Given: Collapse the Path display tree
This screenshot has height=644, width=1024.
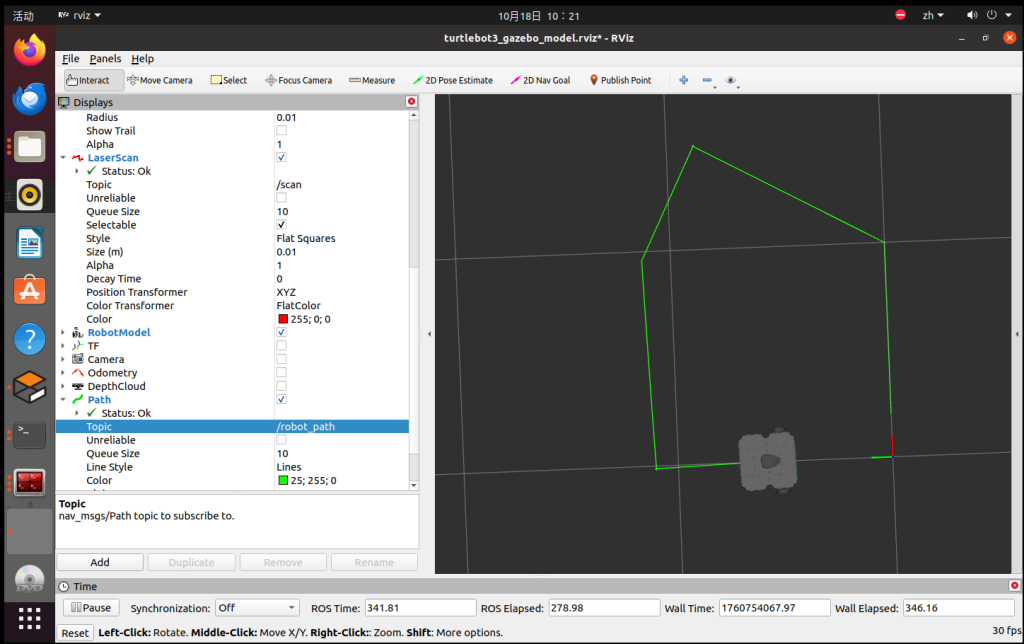Looking at the screenshot, I should click(x=64, y=400).
